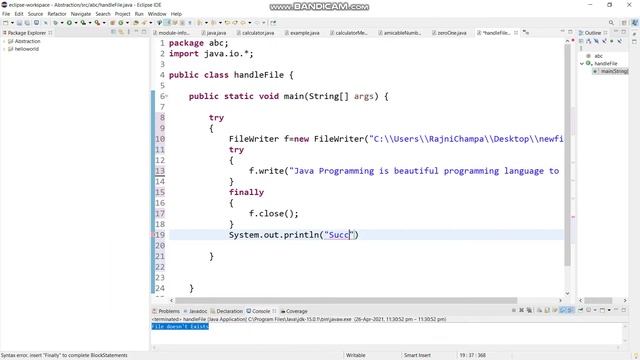Open the Run menu
This screenshot has height=360, width=640.
[139, 14]
